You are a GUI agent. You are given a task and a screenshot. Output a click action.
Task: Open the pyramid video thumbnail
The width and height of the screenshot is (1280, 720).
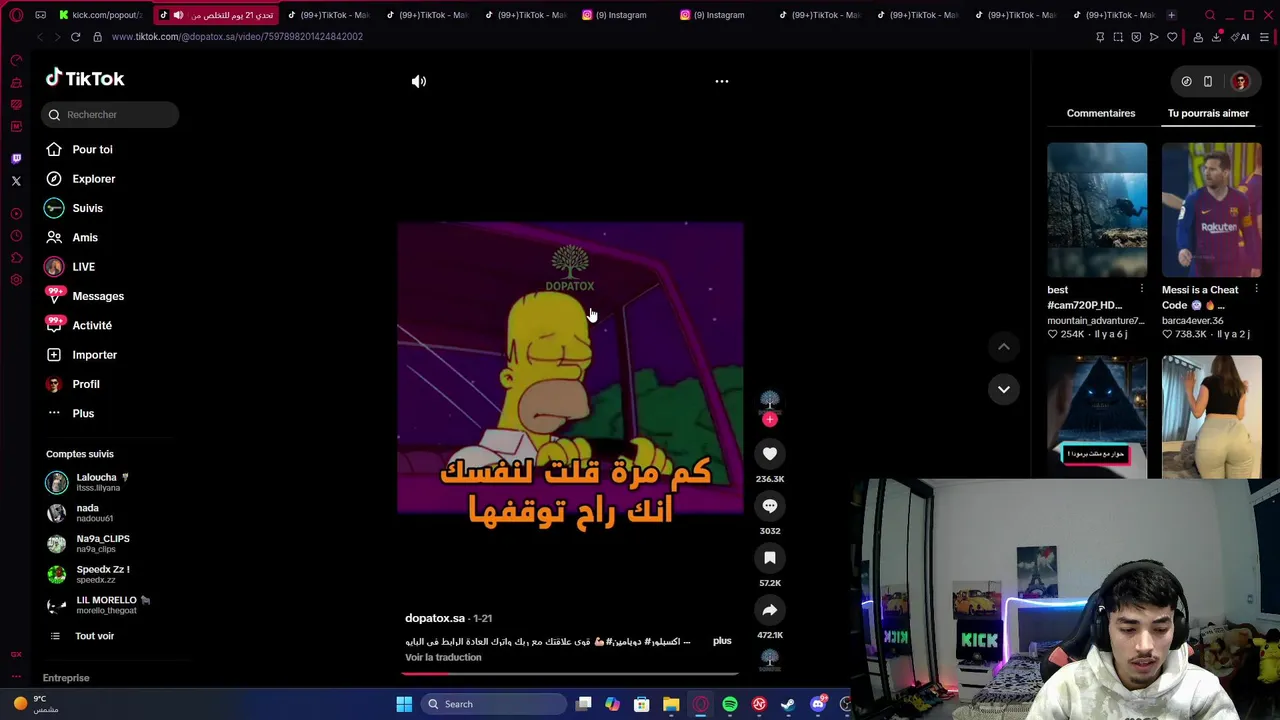[1097, 417]
